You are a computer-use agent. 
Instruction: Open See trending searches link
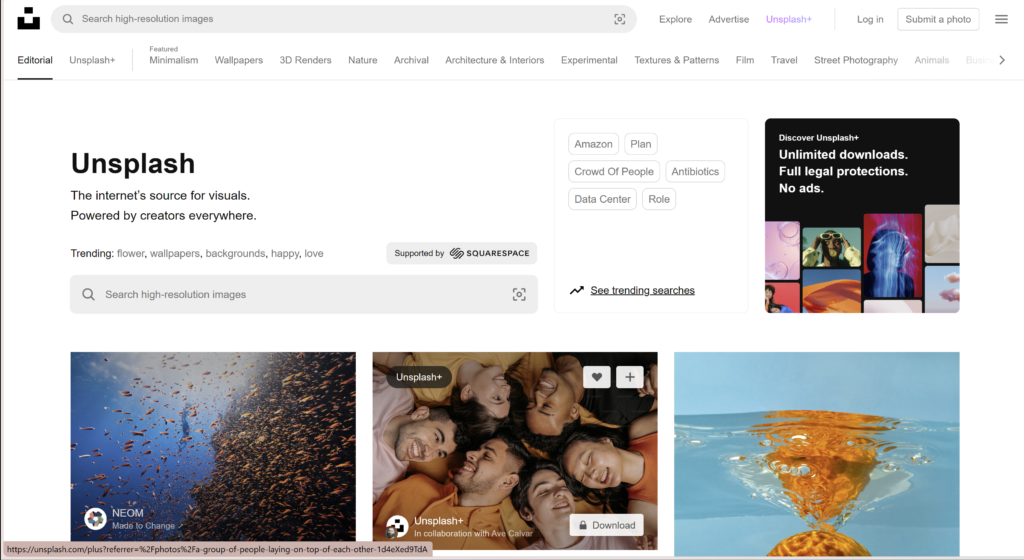[x=643, y=290]
